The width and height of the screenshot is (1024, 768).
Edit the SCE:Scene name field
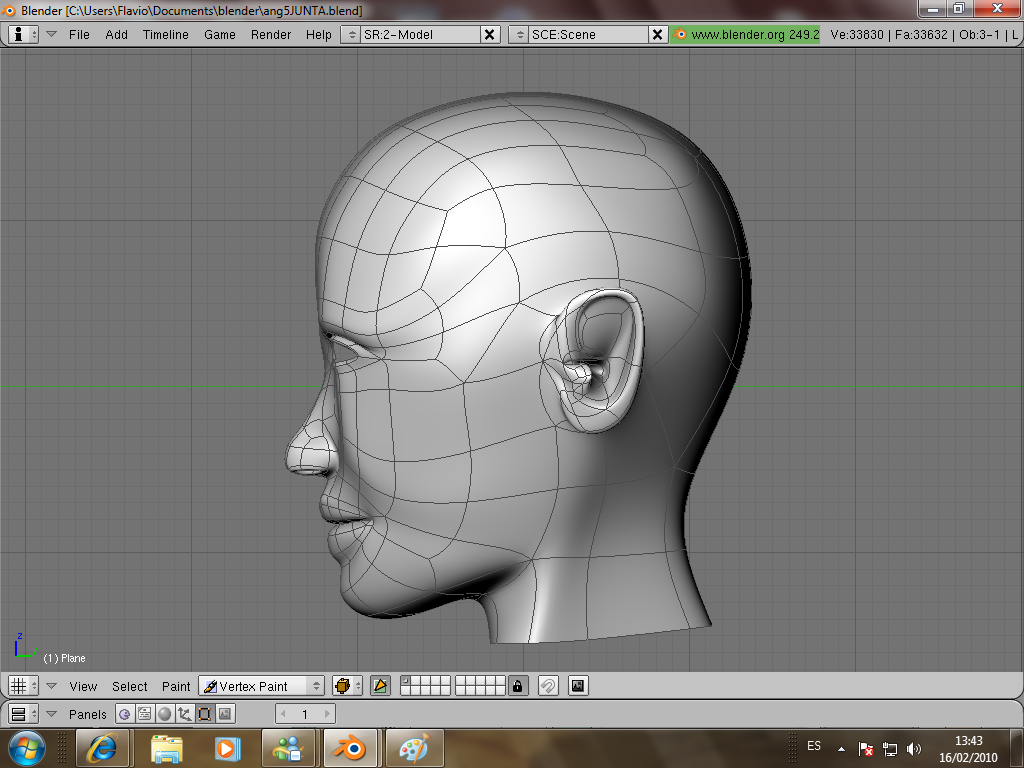pos(588,35)
